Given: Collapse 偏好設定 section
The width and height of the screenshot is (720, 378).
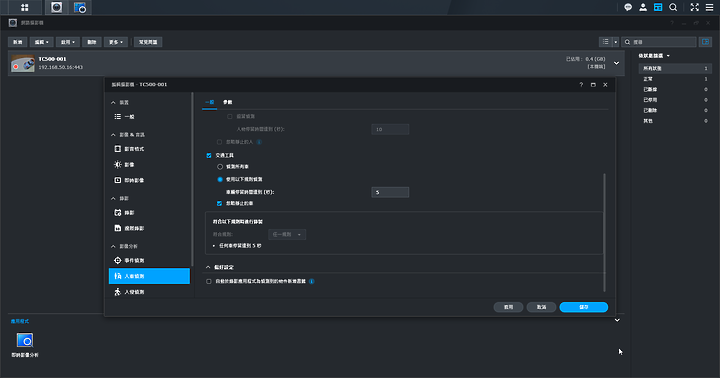Looking at the screenshot, I should (208, 267).
